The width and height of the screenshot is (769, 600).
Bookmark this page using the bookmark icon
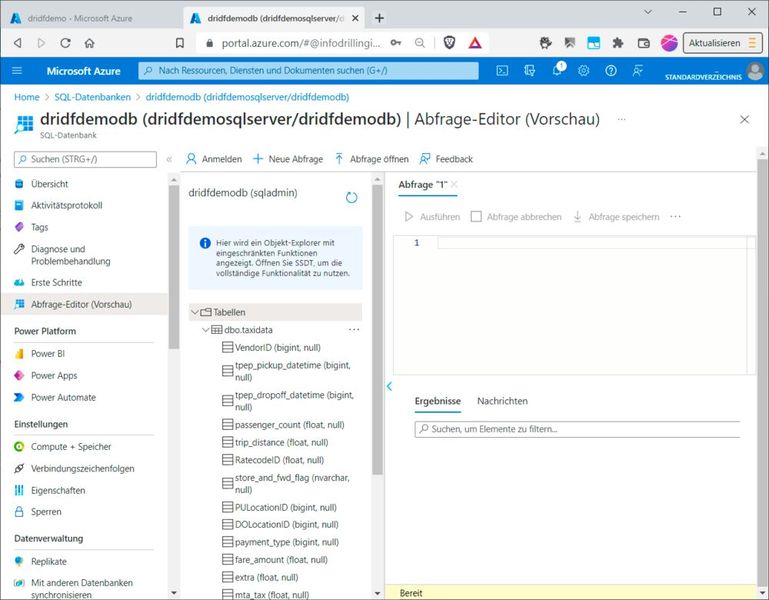pos(180,43)
